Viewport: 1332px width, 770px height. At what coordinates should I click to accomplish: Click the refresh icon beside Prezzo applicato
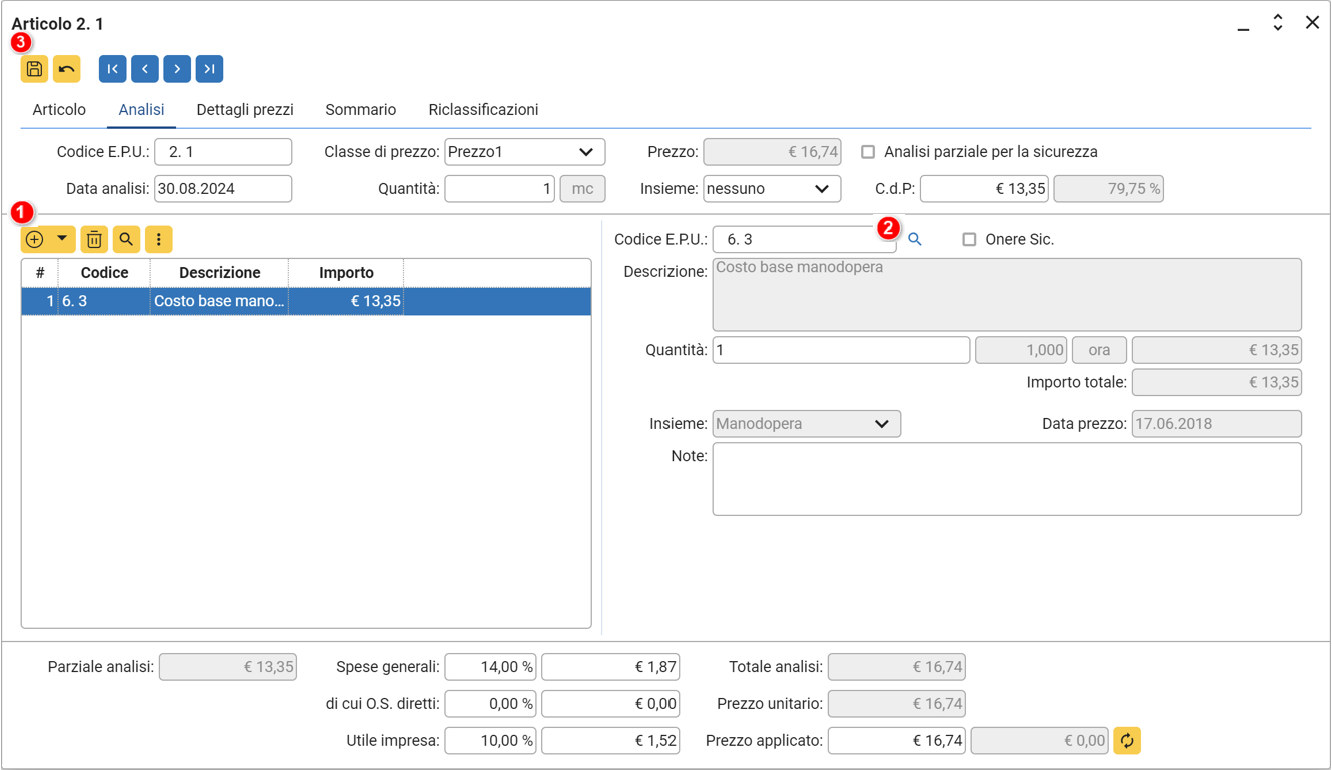click(1127, 741)
